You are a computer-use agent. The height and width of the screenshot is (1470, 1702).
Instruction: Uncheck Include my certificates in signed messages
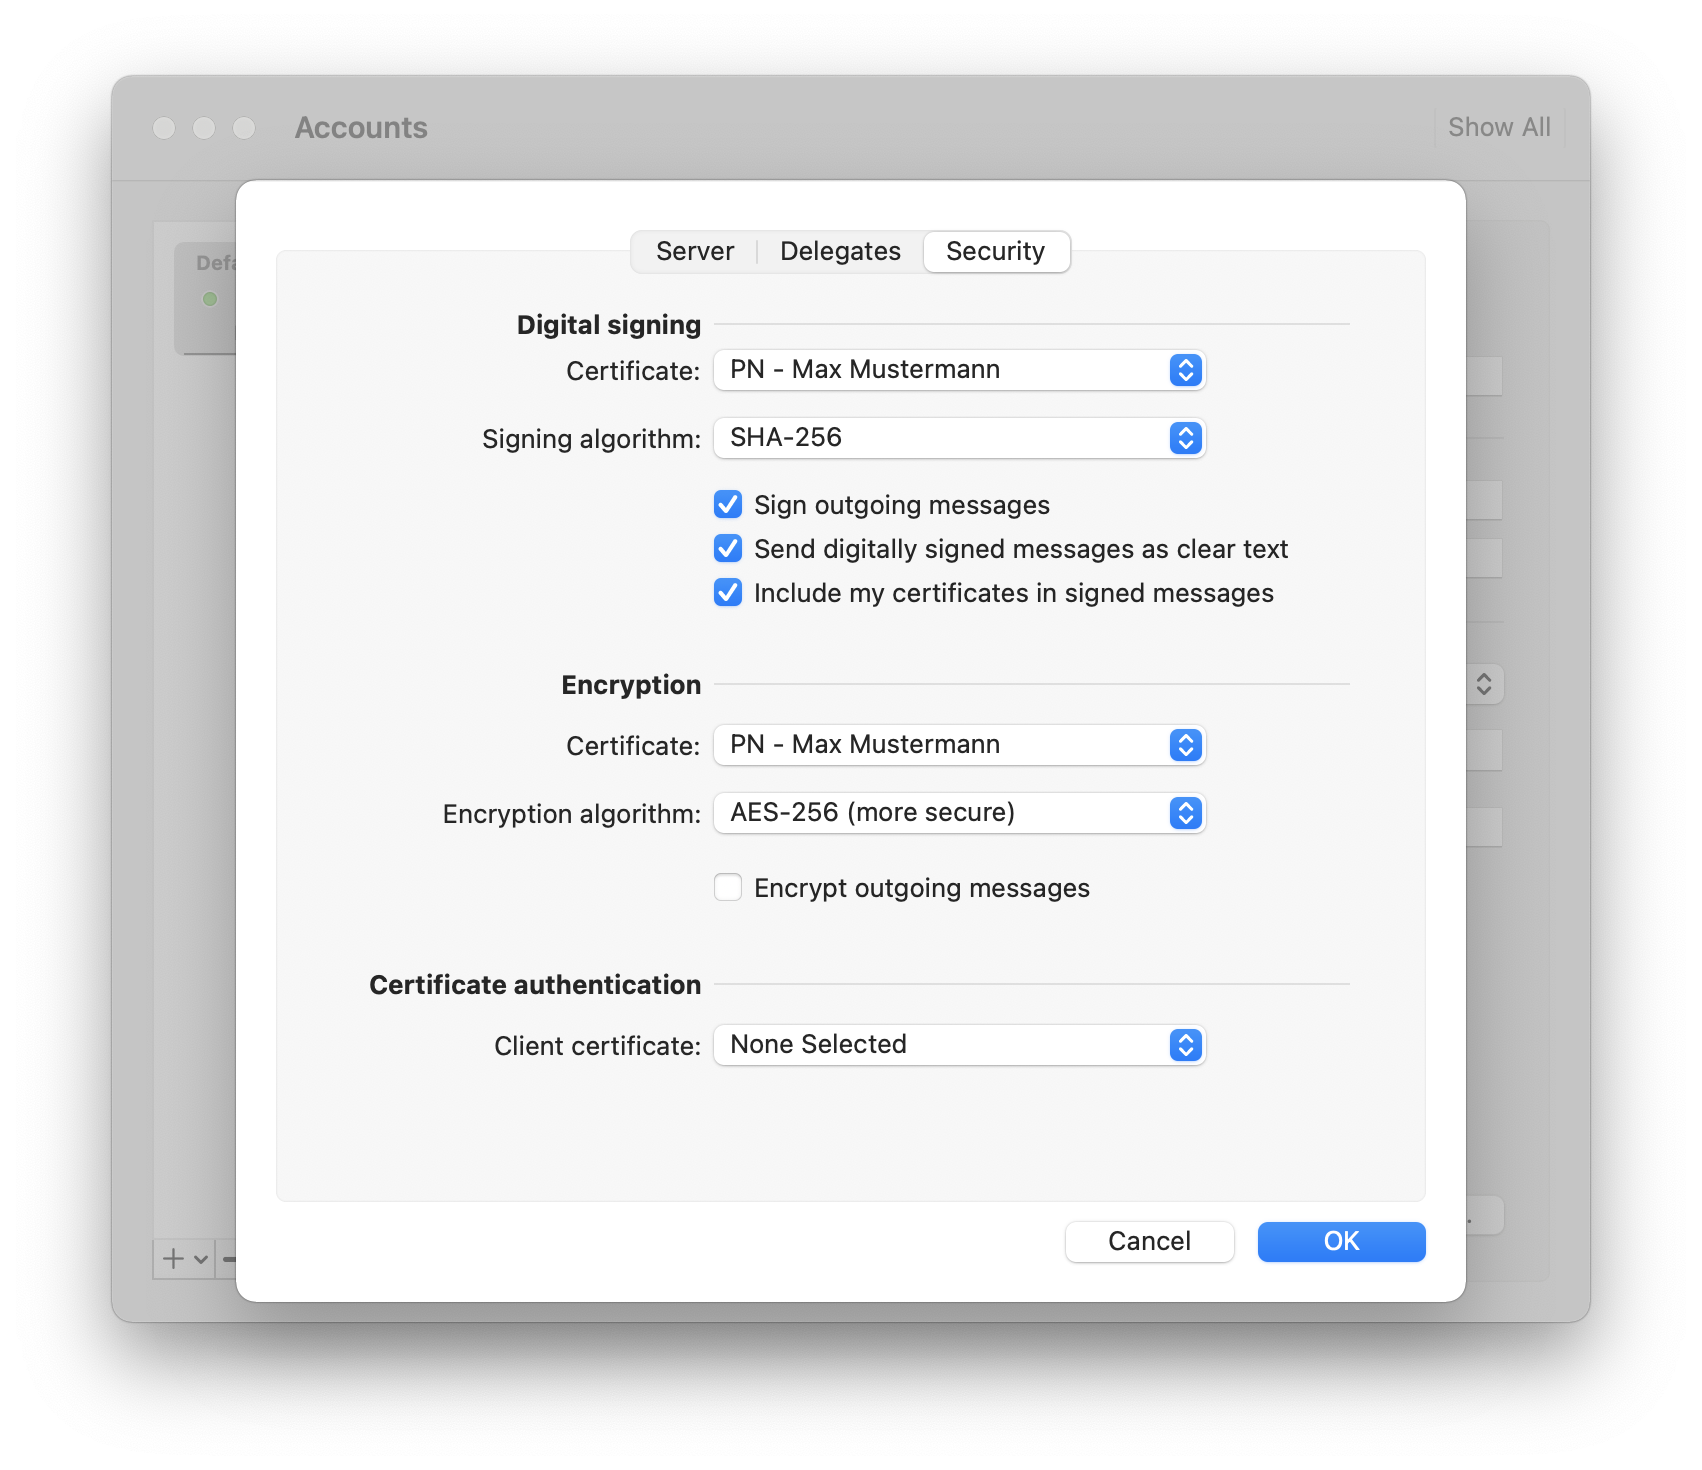tap(728, 592)
